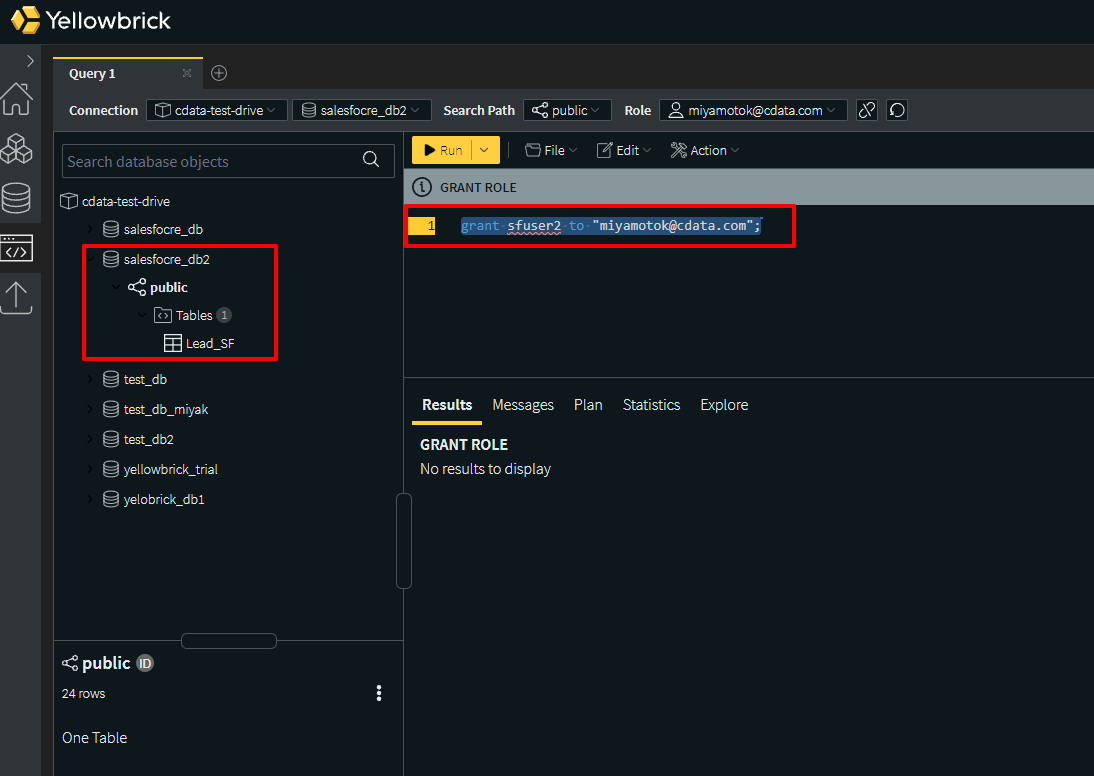Expand the yellowbrick_trial database node

(x=90, y=469)
